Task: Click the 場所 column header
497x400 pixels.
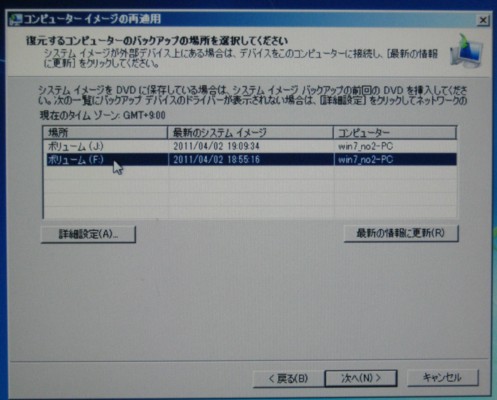Action: pos(105,133)
